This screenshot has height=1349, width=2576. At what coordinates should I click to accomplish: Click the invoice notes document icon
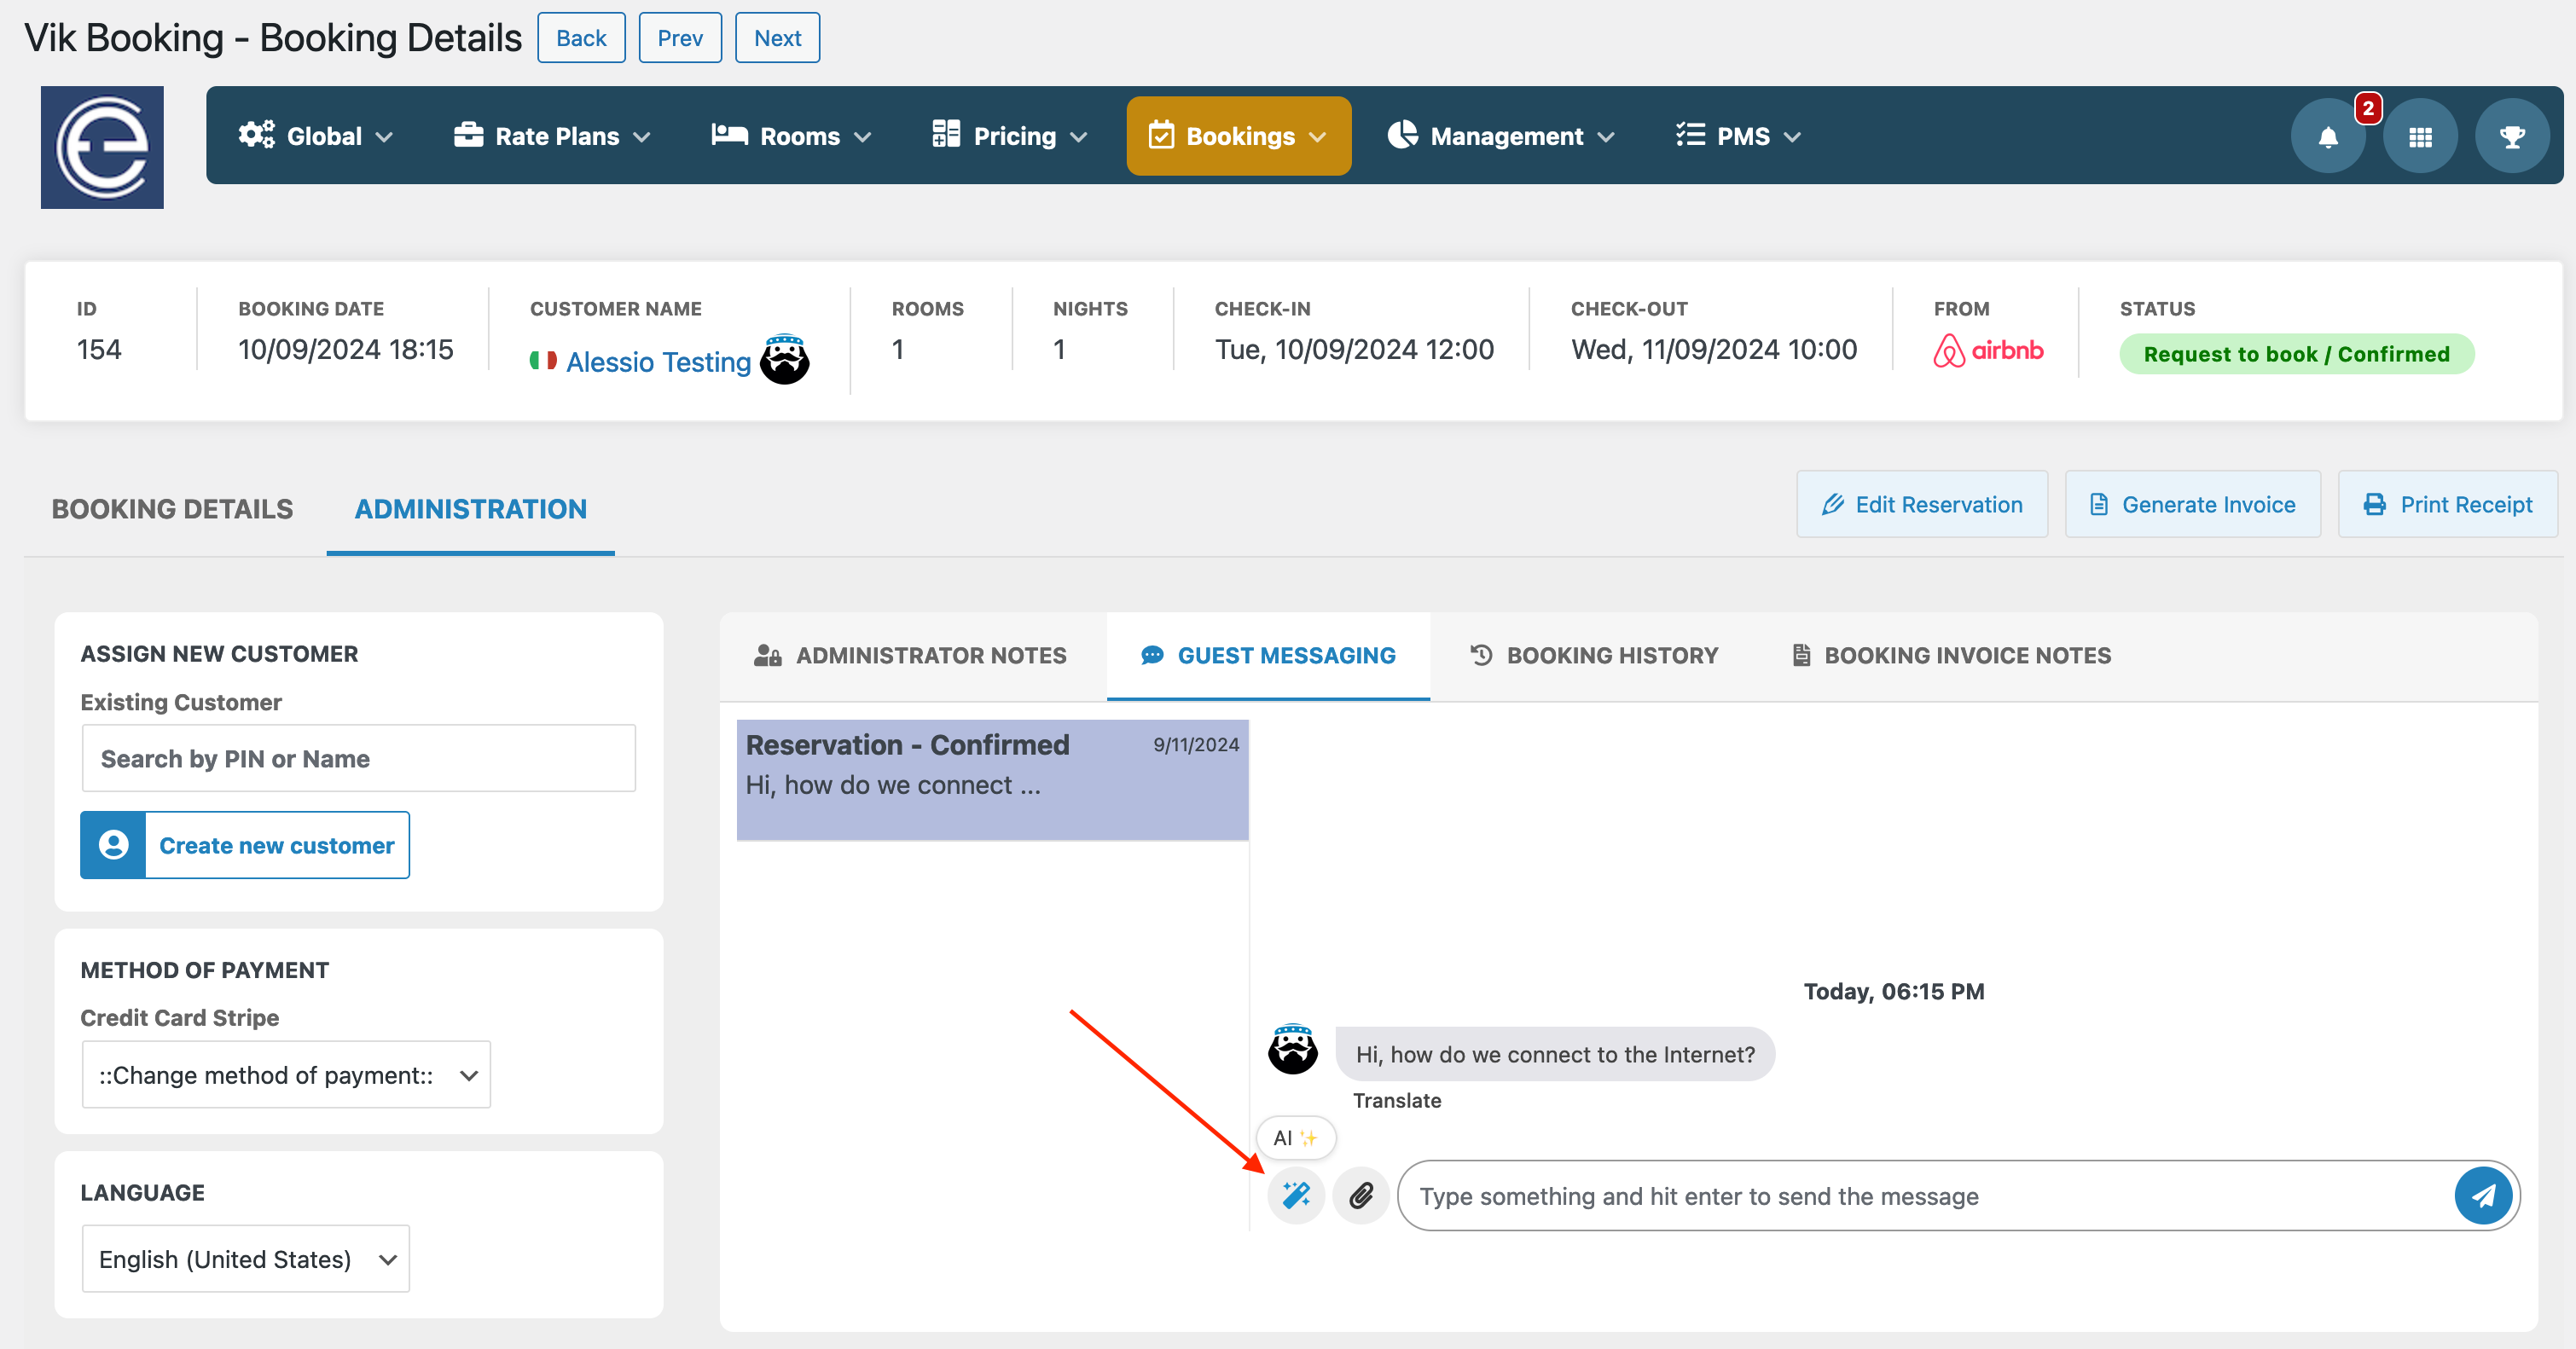(1801, 654)
